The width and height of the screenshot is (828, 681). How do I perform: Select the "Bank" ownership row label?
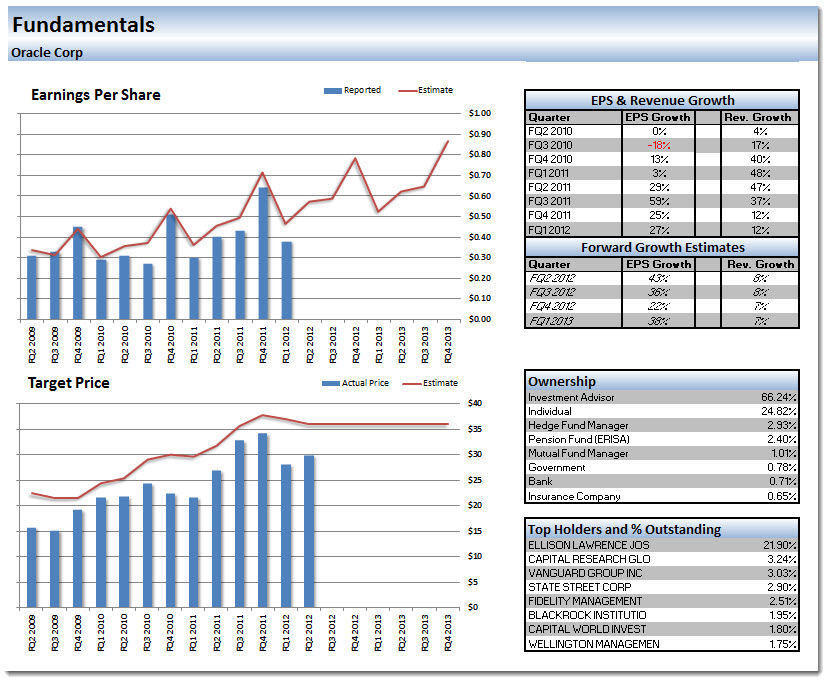click(x=540, y=481)
